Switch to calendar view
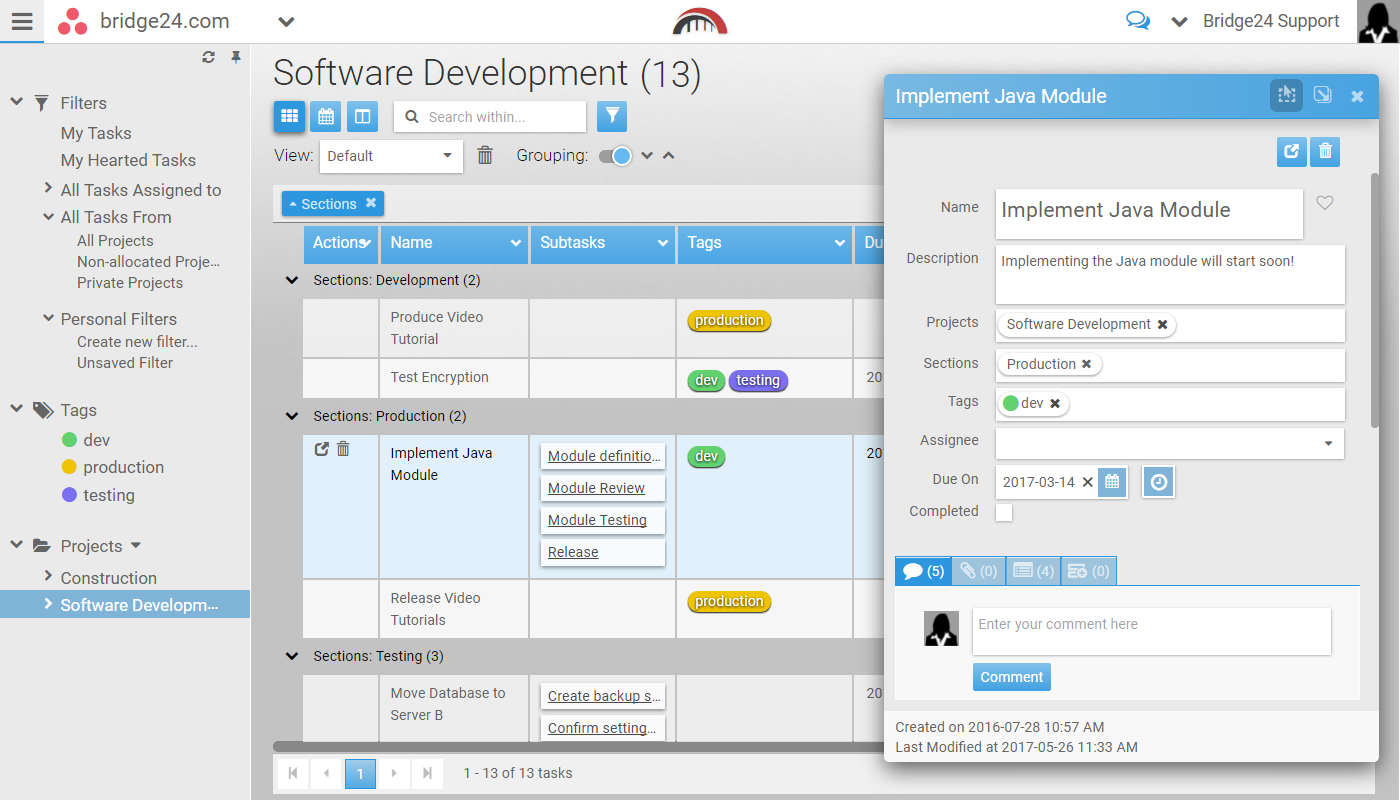 click(326, 116)
